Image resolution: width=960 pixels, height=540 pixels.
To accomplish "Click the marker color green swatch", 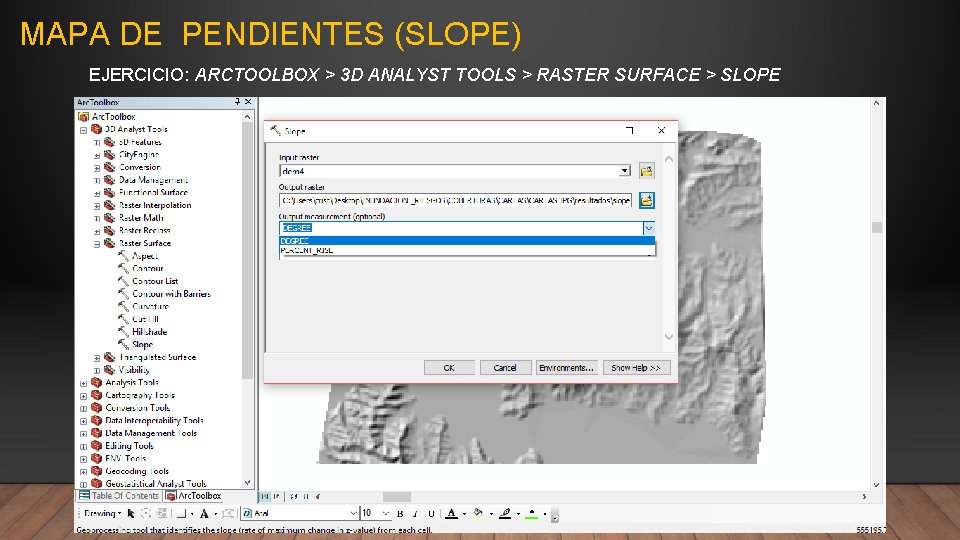I will point(532,514).
